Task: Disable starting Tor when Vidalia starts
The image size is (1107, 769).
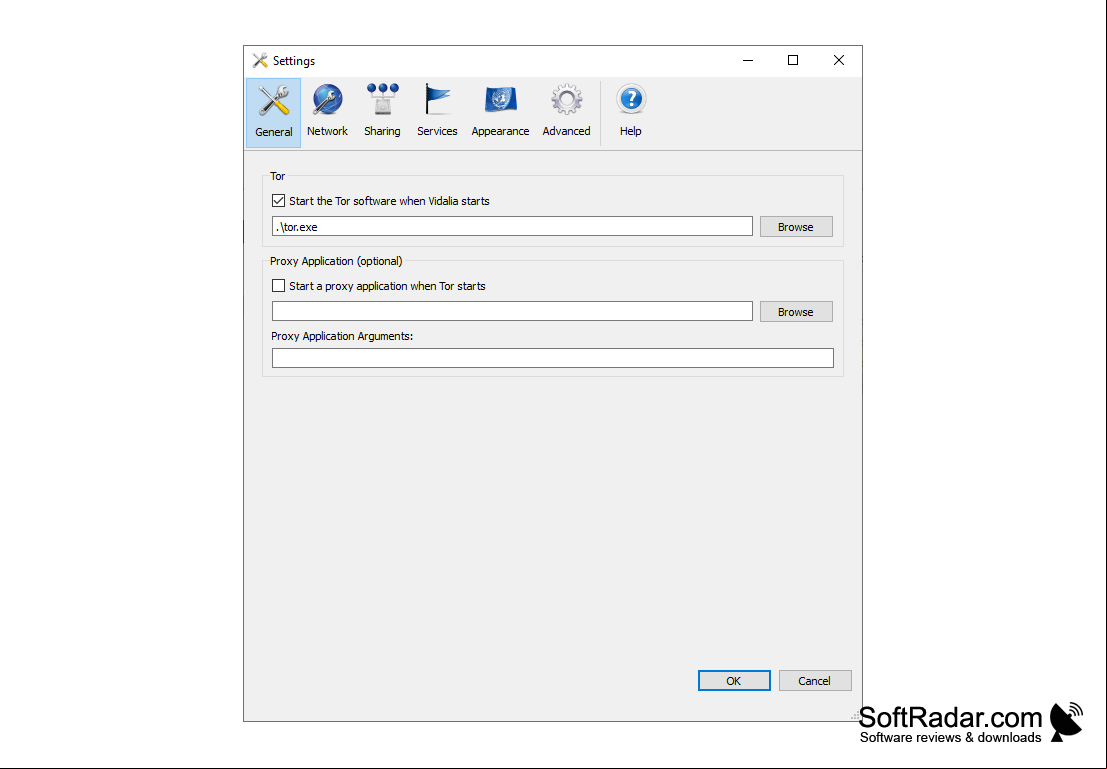Action: click(279, 201)
